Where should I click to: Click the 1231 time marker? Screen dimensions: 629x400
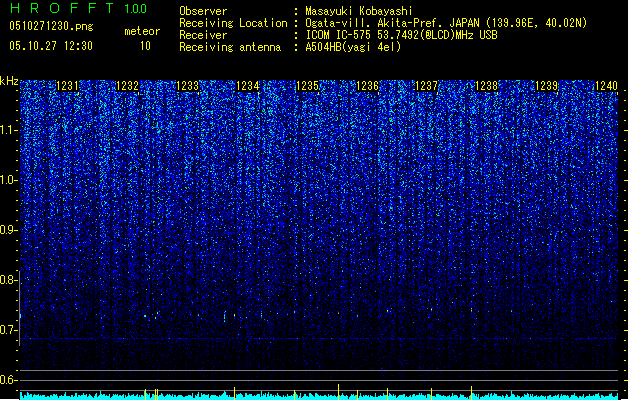pyautogui.click(x=67, y=86)
